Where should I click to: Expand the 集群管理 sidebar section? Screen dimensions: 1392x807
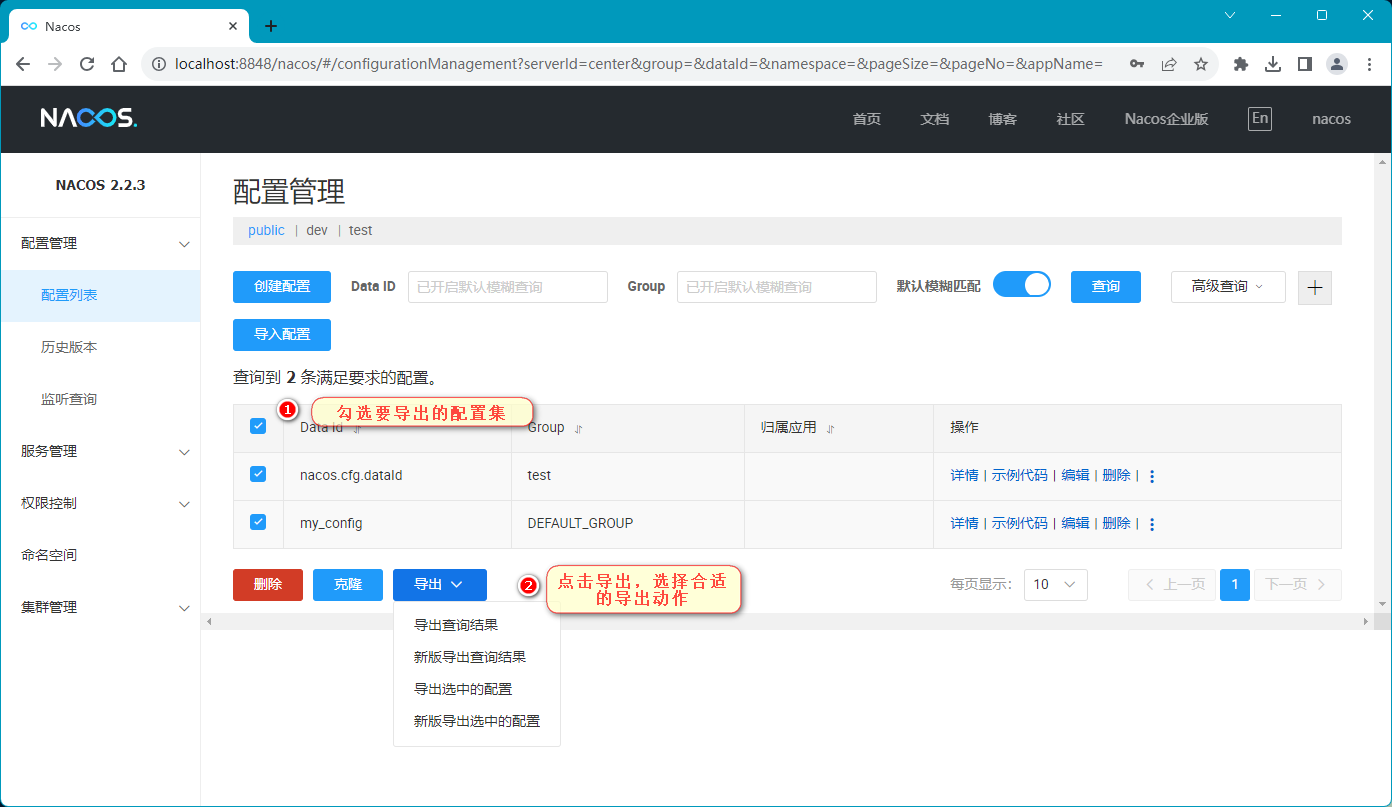(184, 608)
